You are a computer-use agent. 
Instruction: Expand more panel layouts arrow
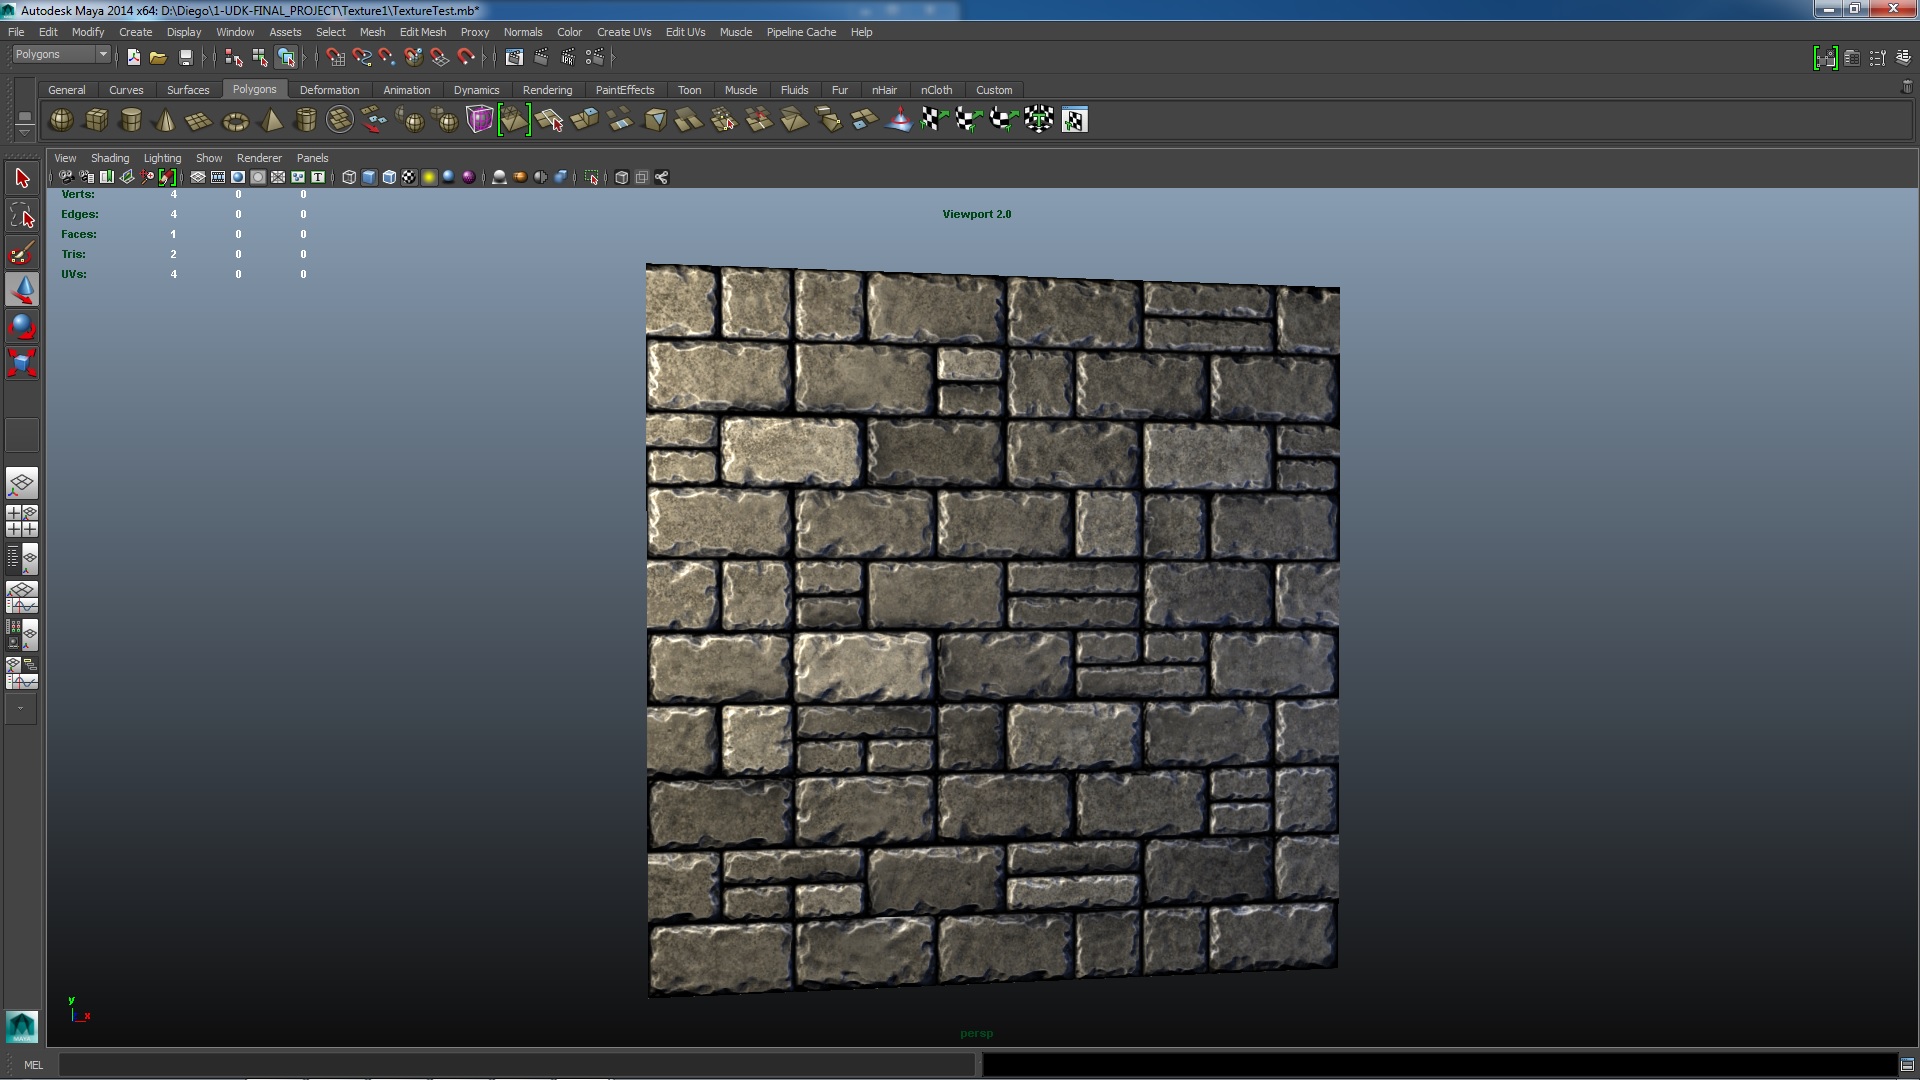20,708
